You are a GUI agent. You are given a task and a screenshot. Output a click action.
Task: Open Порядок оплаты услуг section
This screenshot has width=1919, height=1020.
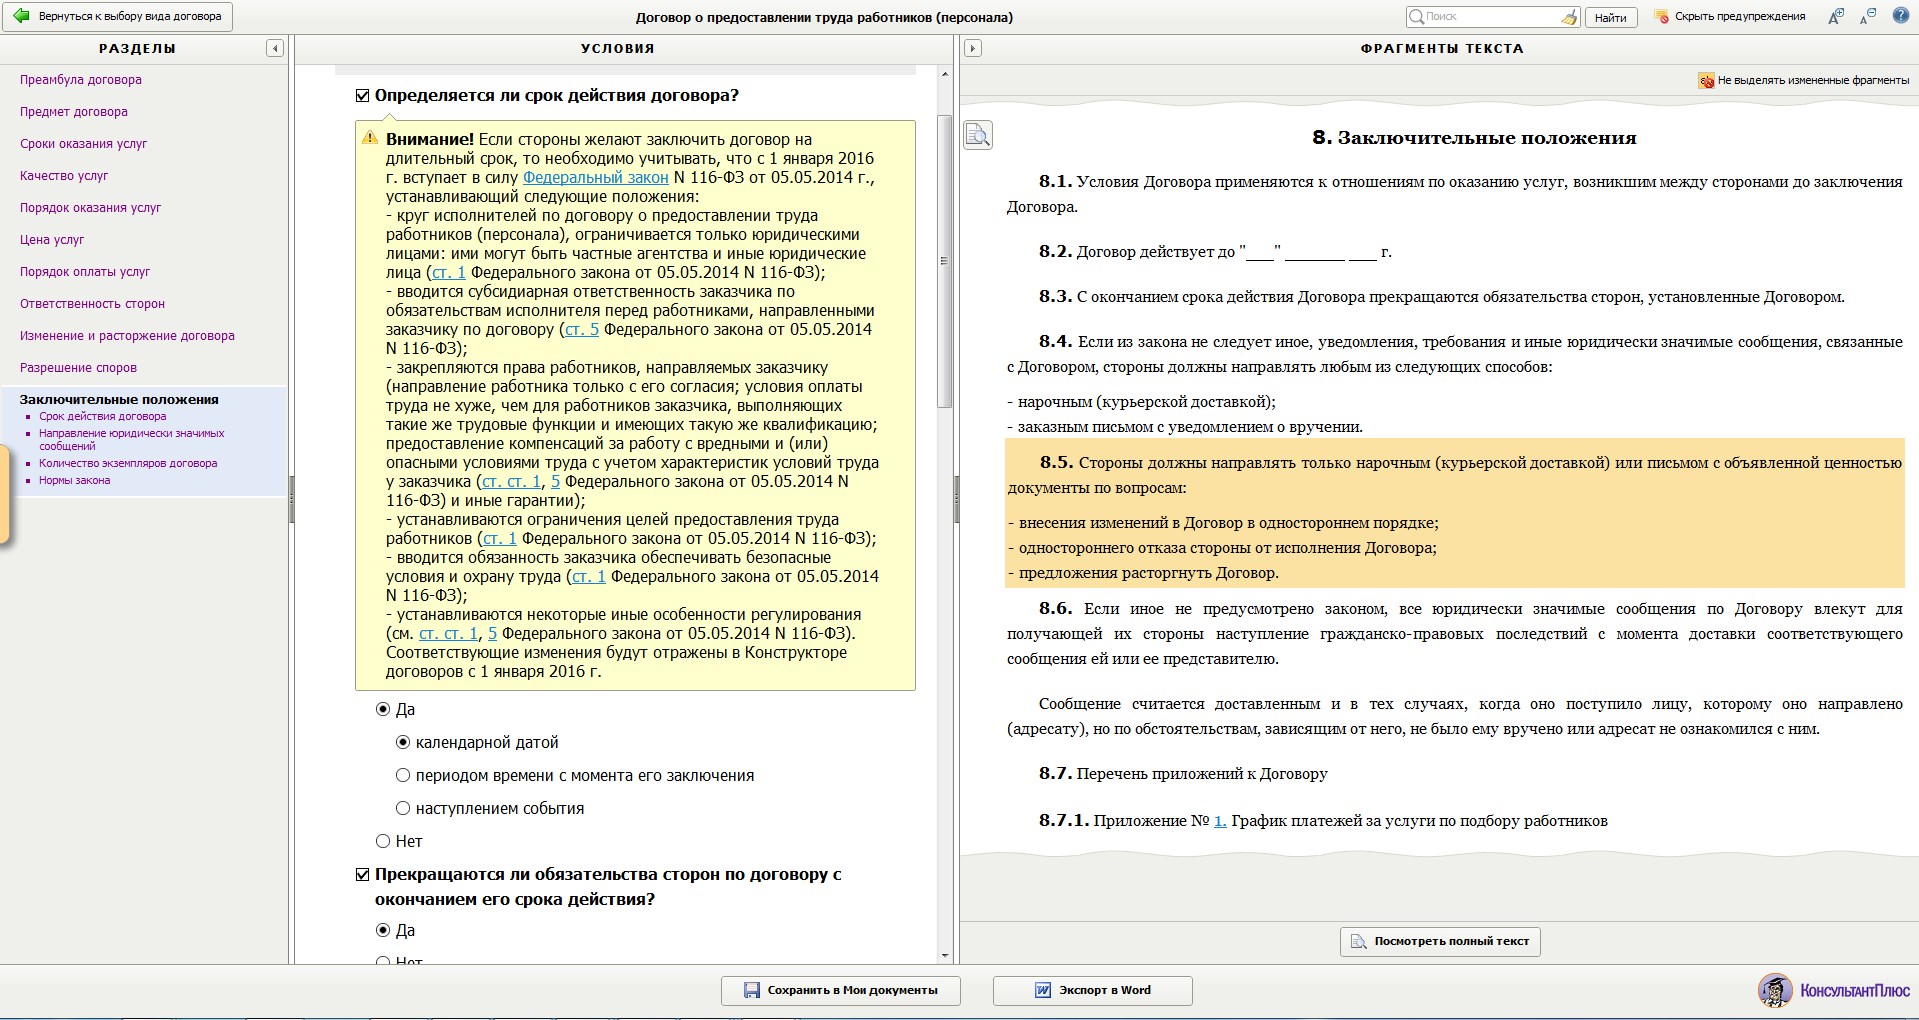tap(85, 272)
